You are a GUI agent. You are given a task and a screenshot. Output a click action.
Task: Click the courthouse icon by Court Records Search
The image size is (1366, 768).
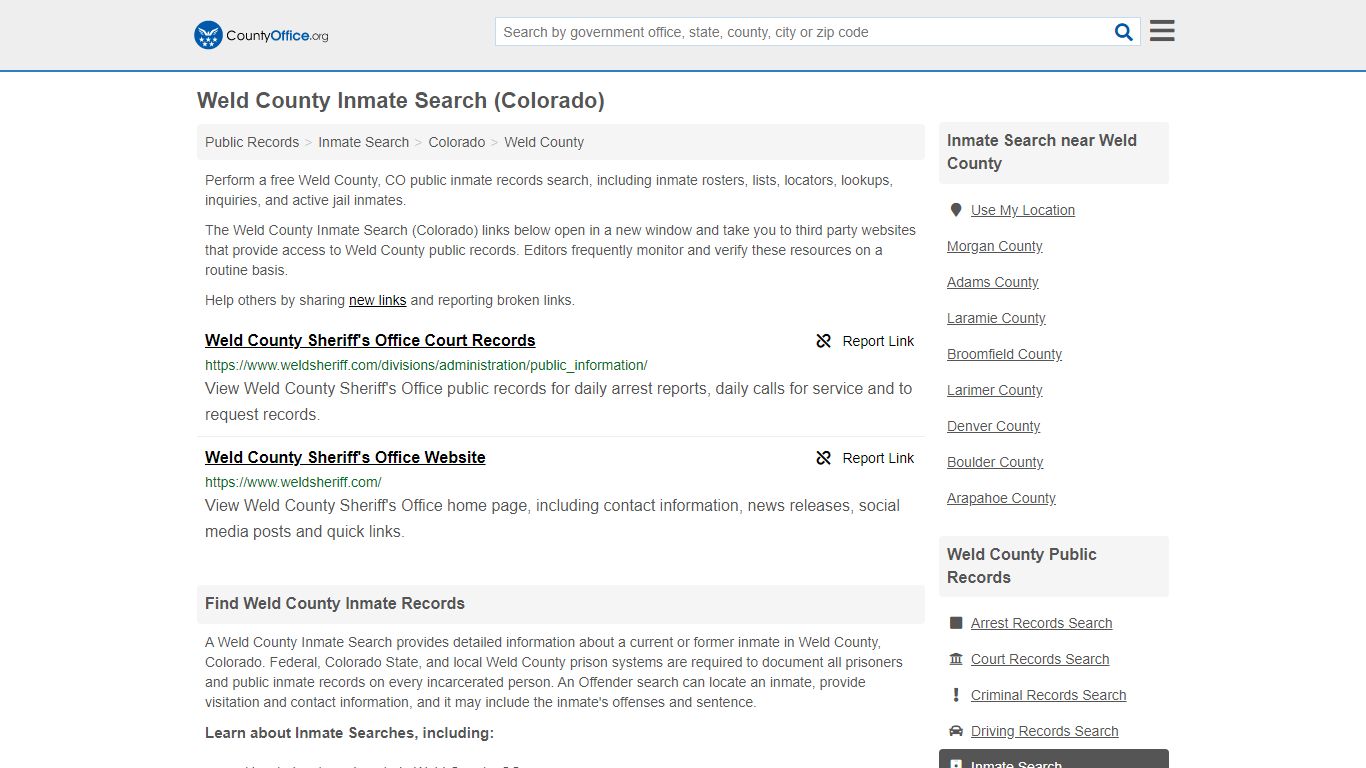956,659
